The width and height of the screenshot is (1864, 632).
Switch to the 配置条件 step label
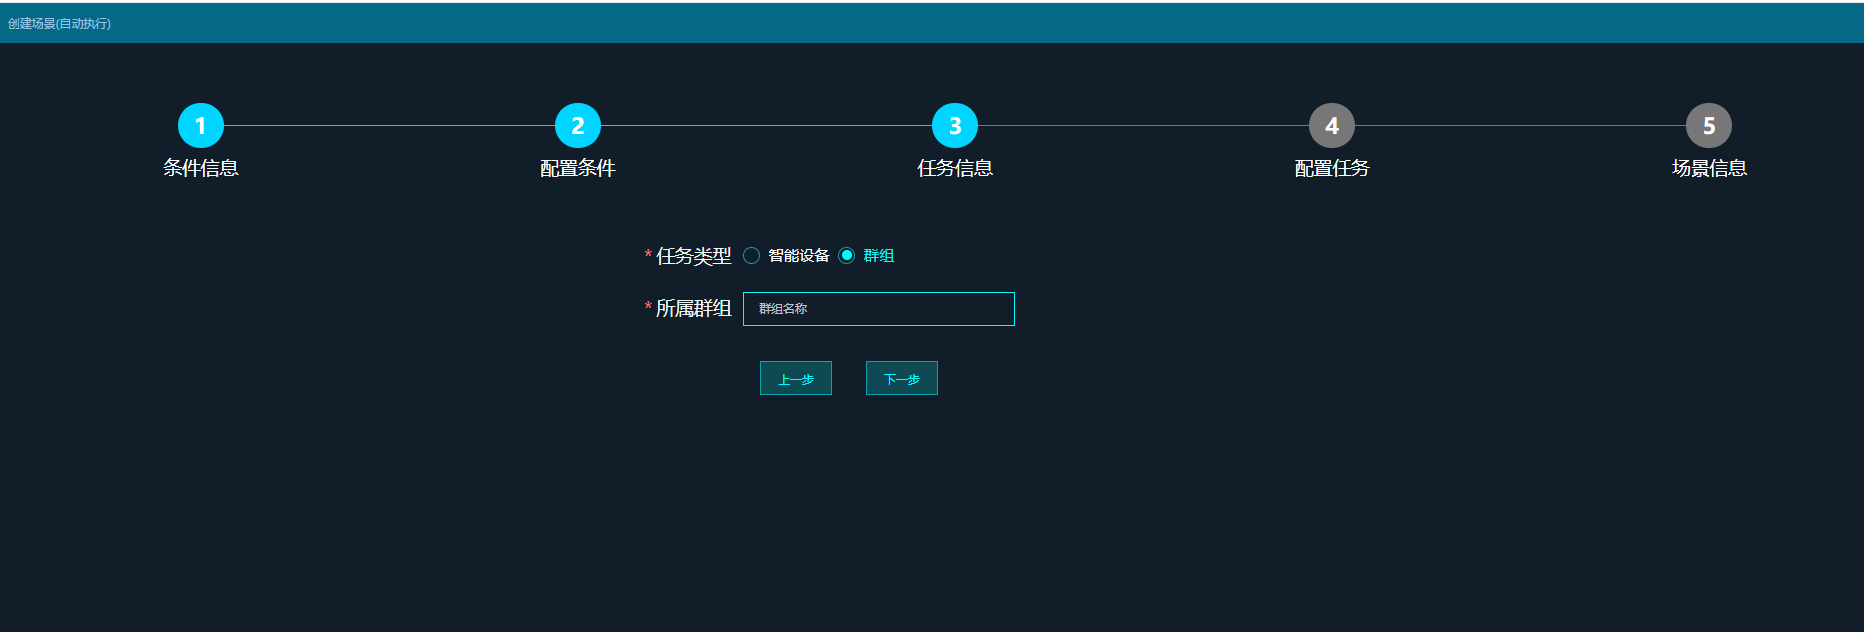click(x=577, y=168)
